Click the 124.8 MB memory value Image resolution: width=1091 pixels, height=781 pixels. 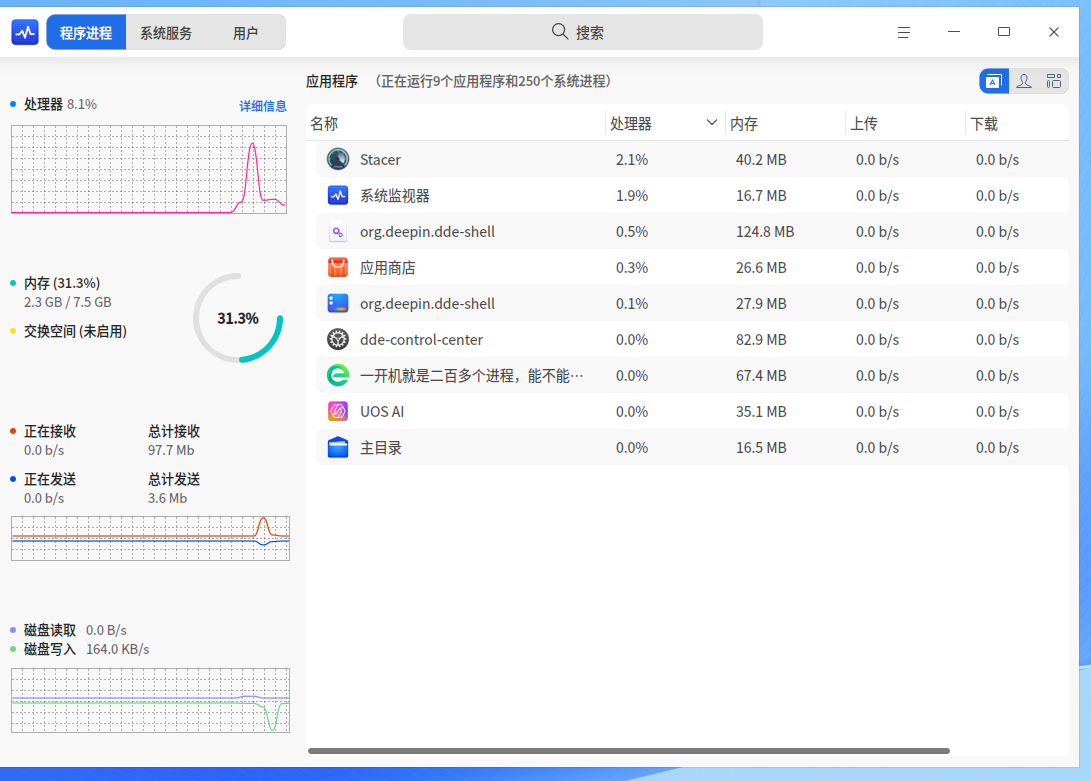click(x=765, y=232)
